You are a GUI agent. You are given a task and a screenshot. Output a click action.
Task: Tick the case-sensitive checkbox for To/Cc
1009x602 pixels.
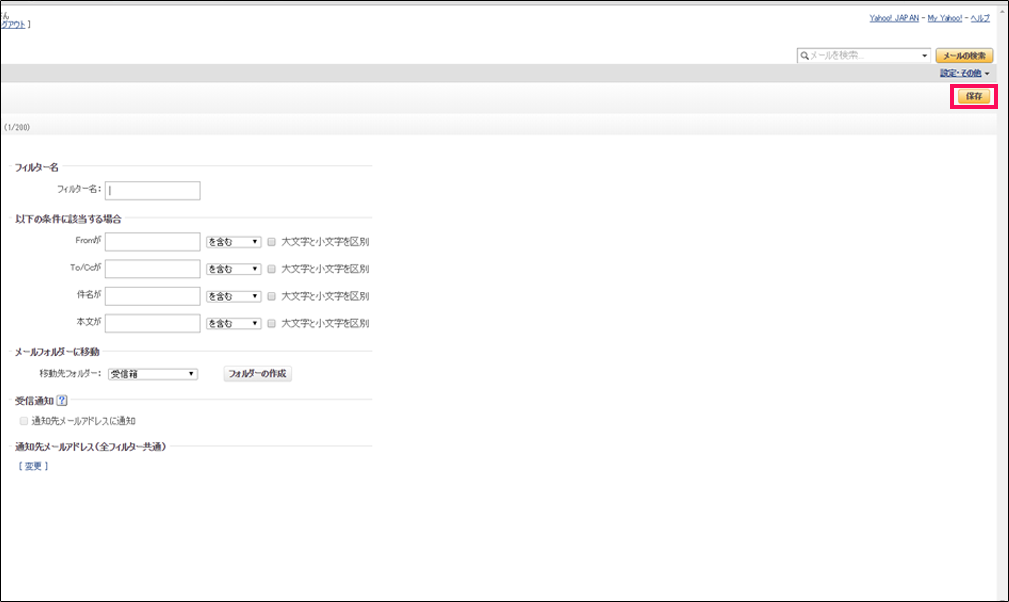[x=271, y=269]
